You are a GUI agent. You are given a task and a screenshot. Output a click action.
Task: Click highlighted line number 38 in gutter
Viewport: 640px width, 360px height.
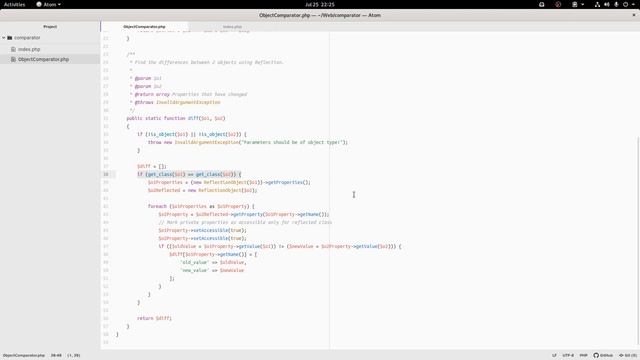[x=106, y=174]
